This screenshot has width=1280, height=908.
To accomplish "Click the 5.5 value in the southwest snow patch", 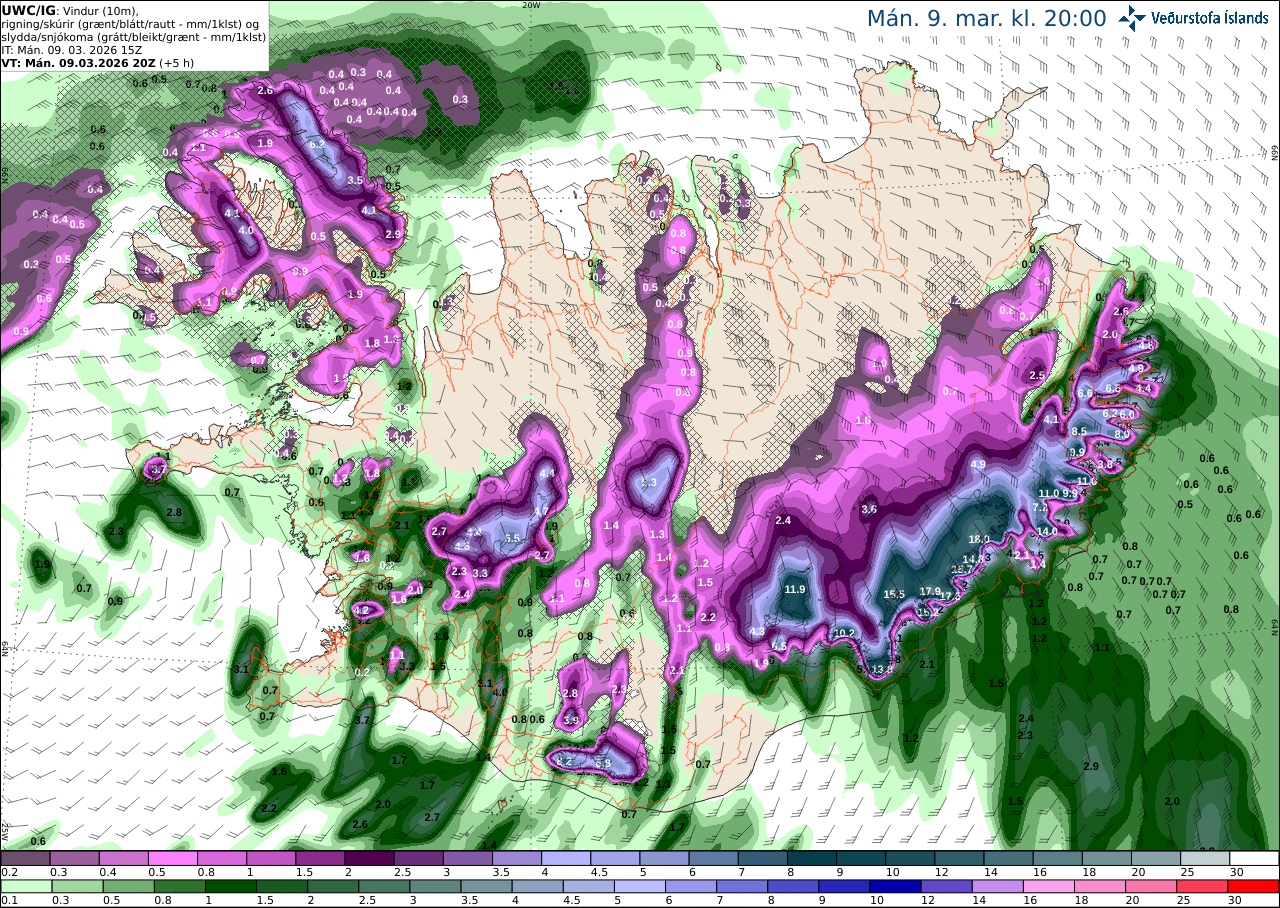I will 513,538.
